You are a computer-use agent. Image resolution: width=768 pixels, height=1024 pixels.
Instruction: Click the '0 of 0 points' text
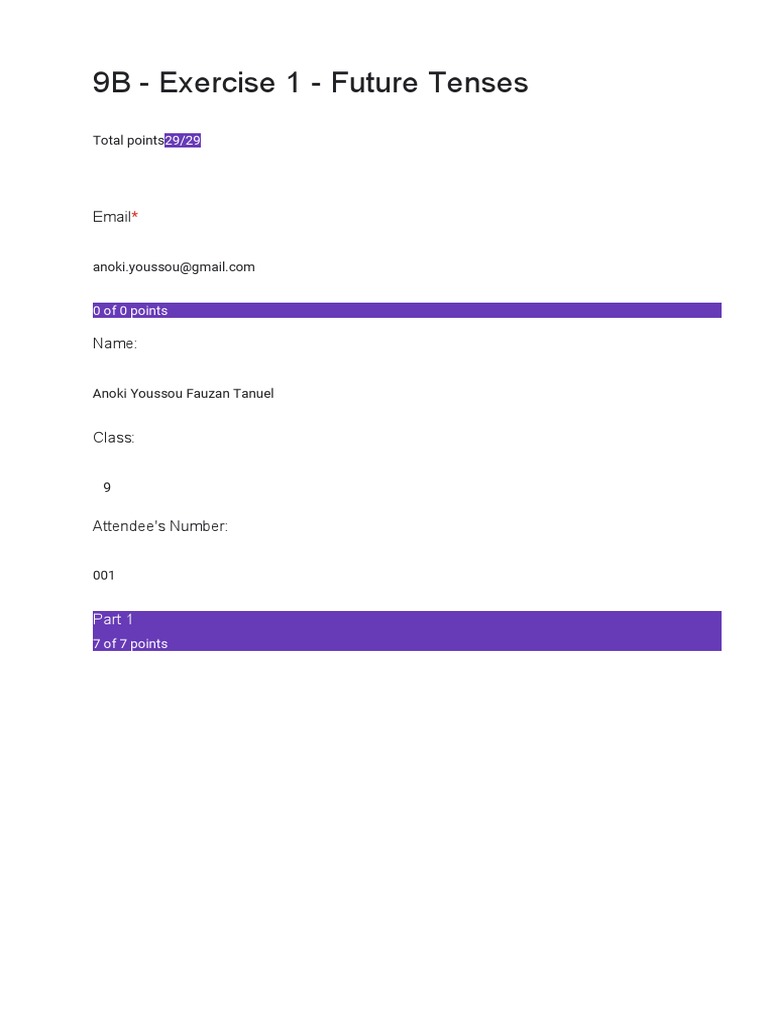tap(130, 311)
